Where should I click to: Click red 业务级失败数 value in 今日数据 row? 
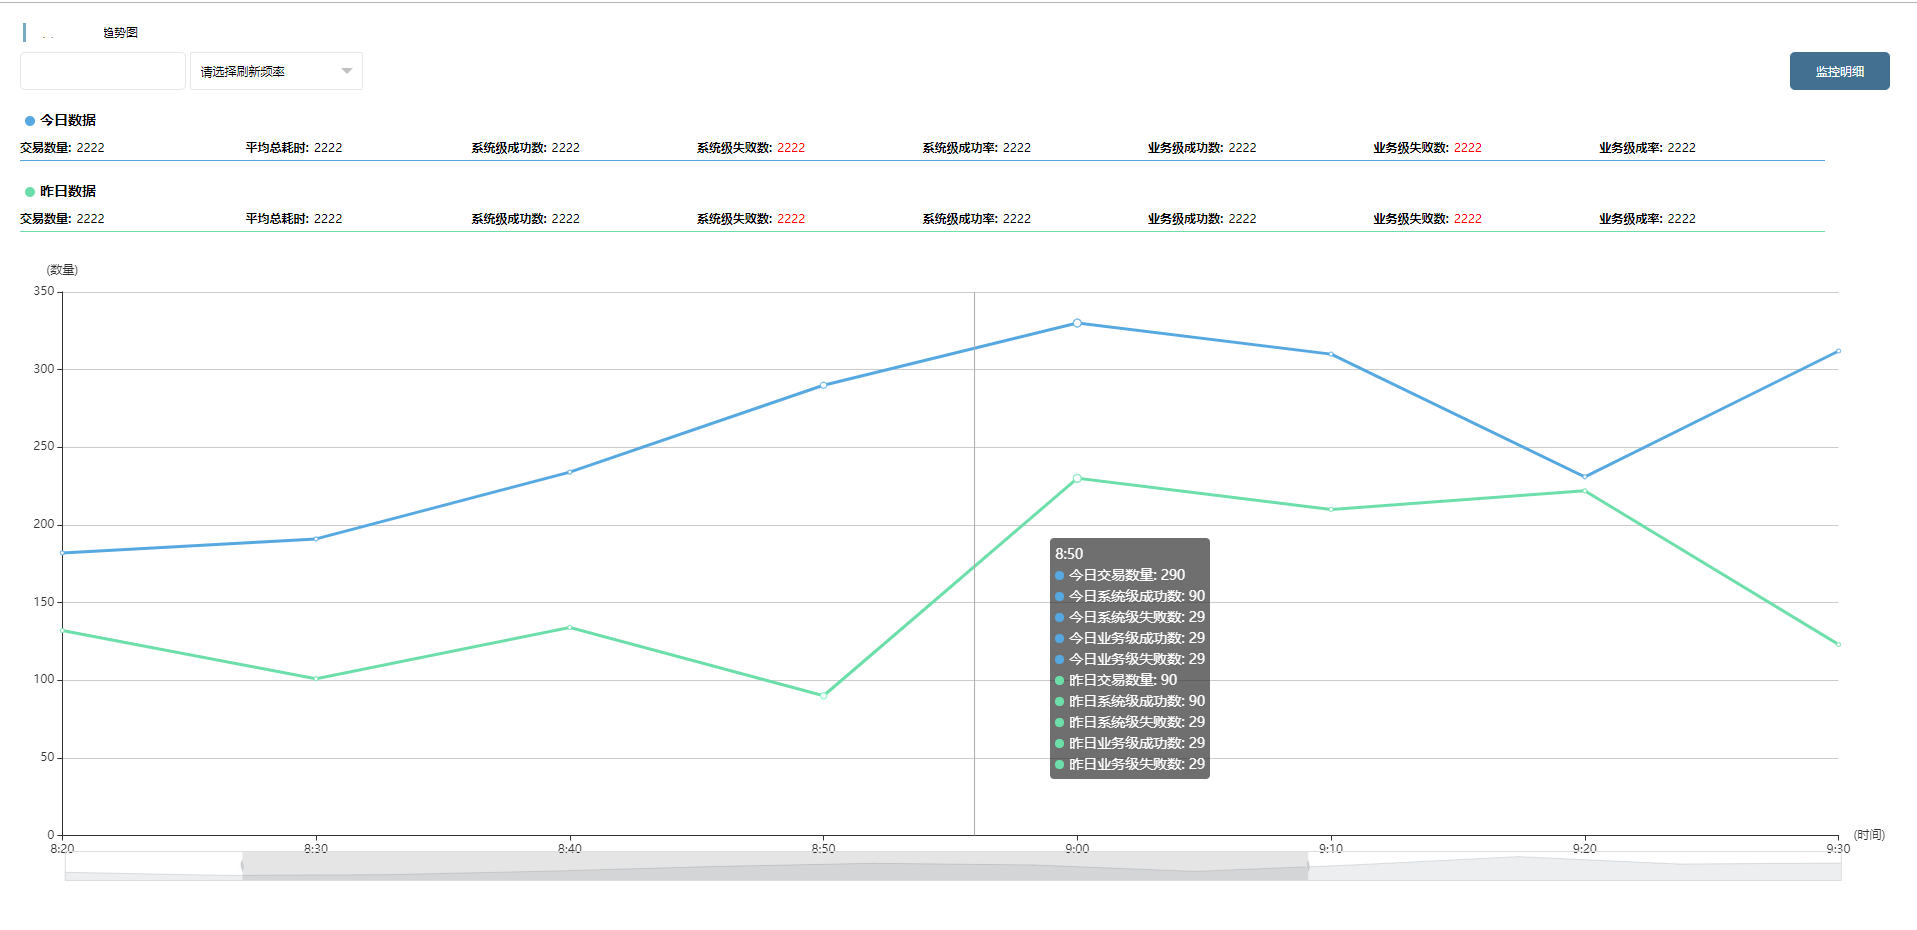(x=1468, y=148)
